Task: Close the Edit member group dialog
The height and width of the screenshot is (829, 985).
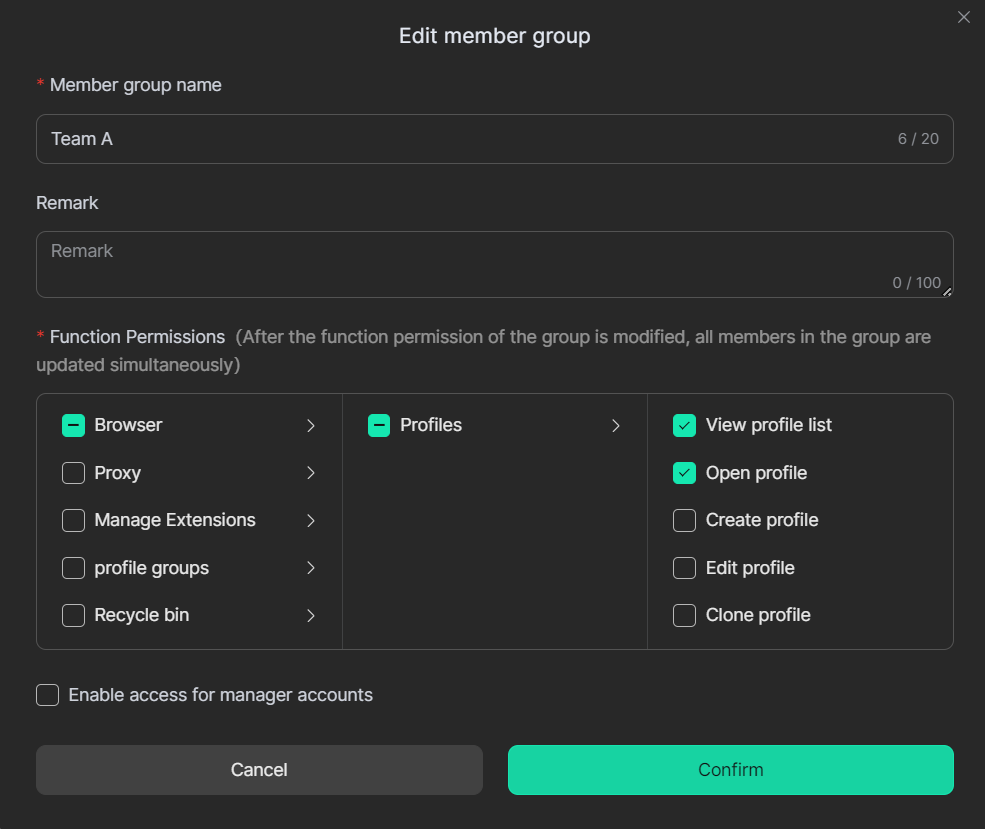Action: tap(963, 17)
